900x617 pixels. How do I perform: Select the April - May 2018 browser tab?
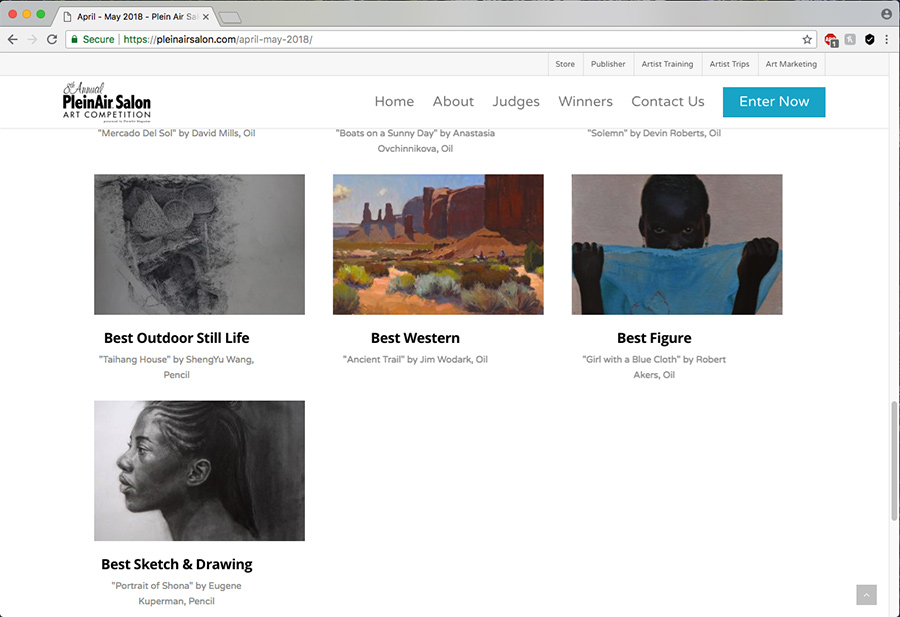(137, 17)
